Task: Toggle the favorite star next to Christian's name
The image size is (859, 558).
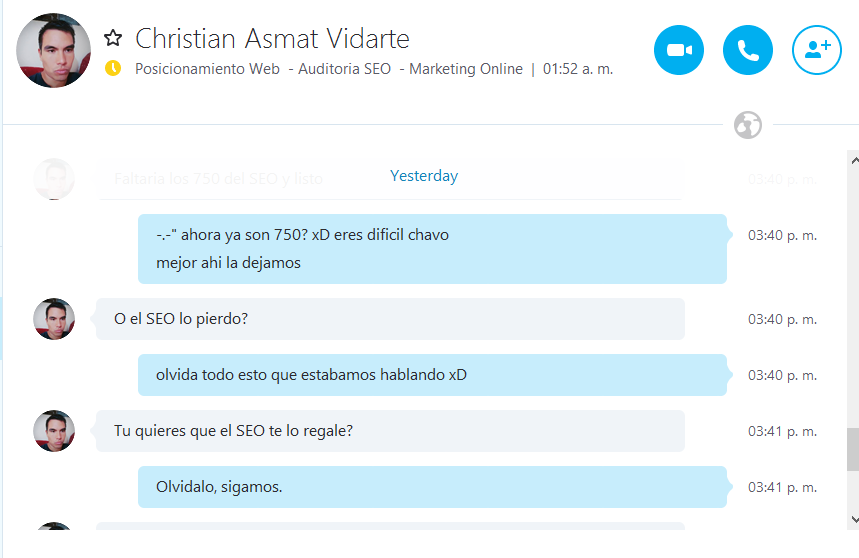Action: tap(113, 38)
